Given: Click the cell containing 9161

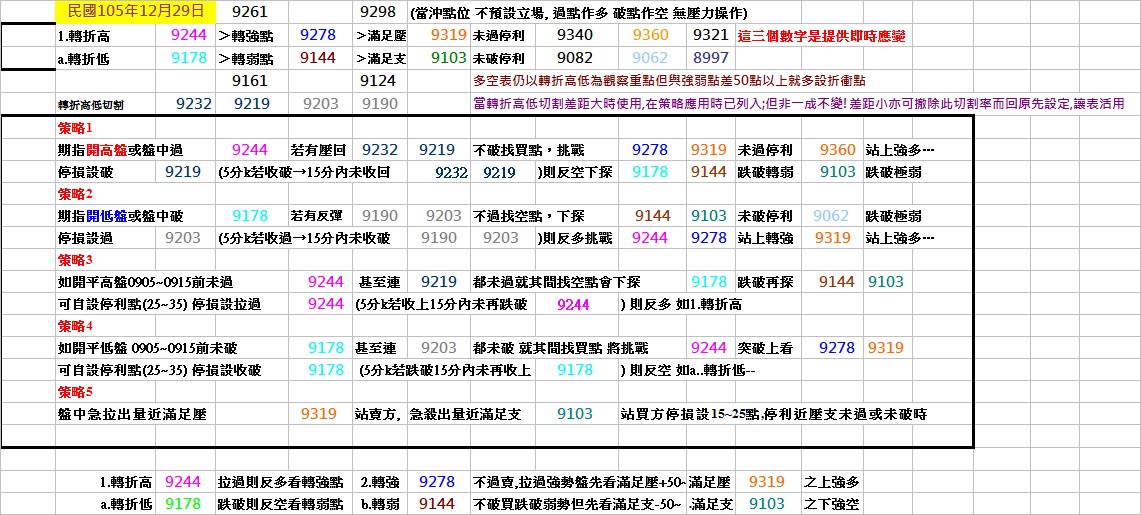Looking at the screenshot, I should (251, 81).
